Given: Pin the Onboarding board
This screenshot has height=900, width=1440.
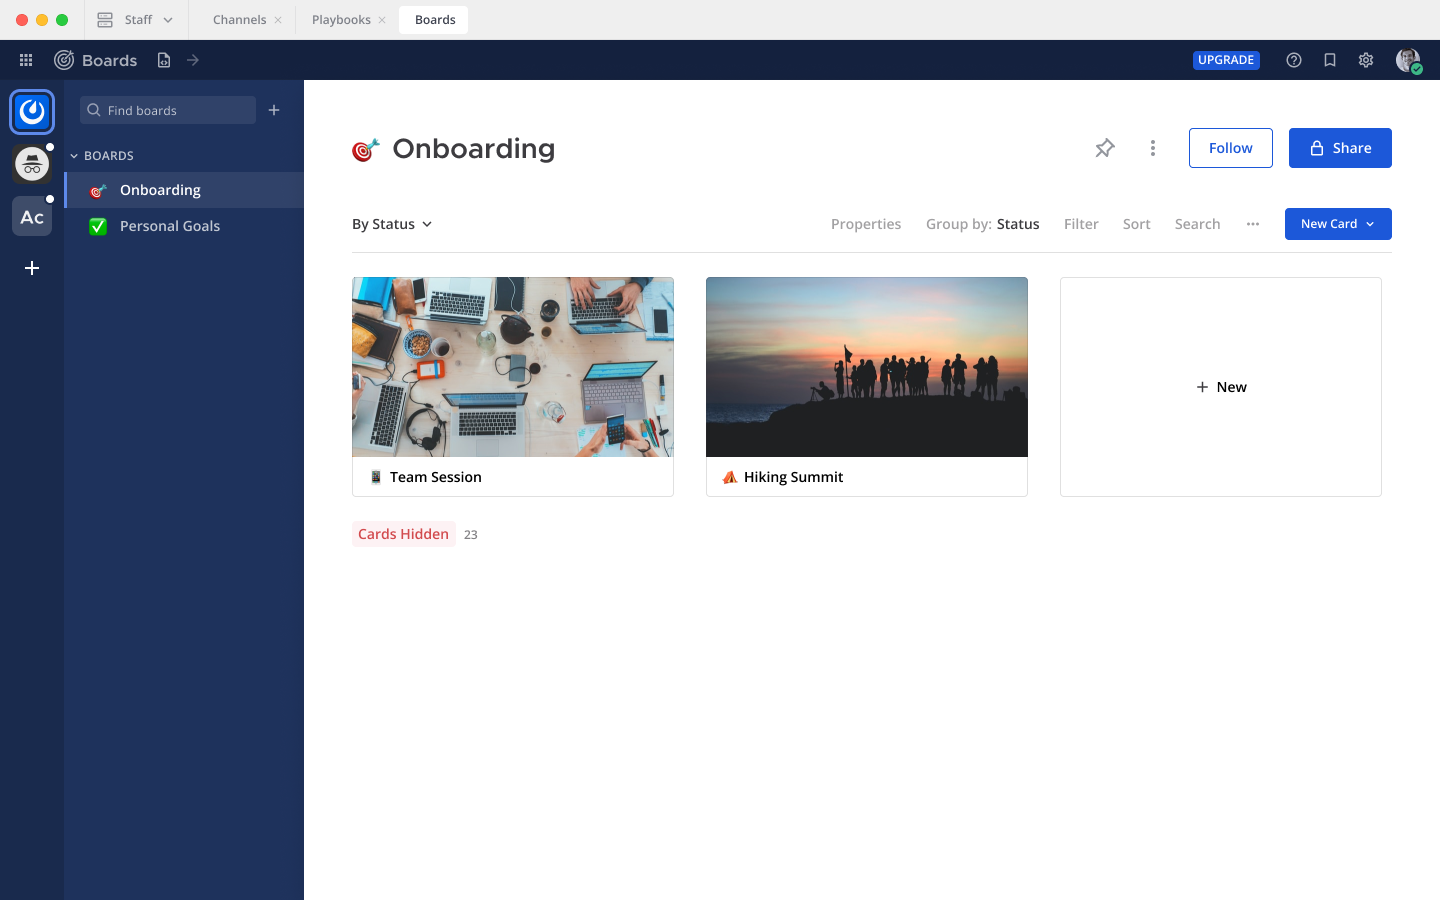Looking at the screenshot, I should tap(1105, 147).
